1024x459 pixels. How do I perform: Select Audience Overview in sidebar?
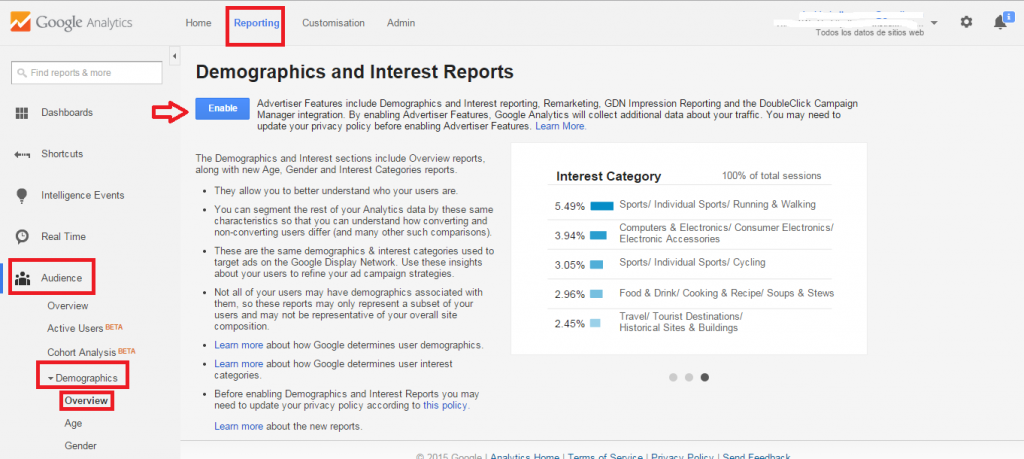pos(67,306)
